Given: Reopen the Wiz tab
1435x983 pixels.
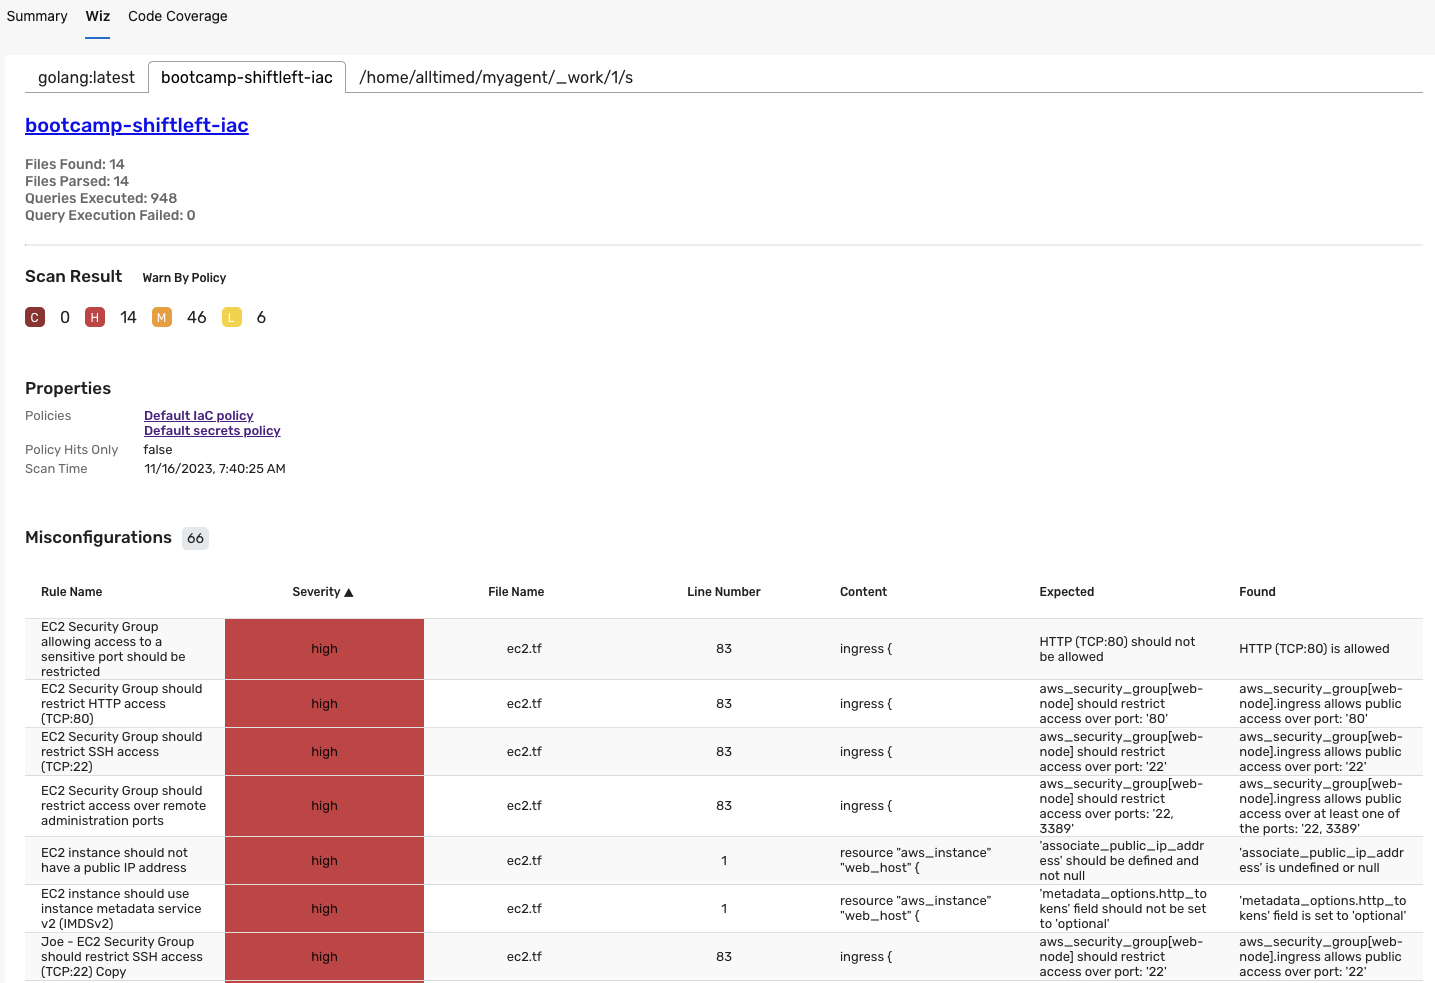Looking at the screenshot, I should 97,16.
